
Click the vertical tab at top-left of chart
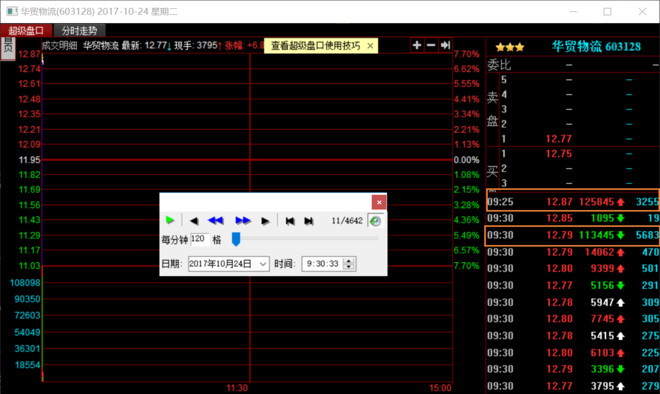(x=8, y=48)
